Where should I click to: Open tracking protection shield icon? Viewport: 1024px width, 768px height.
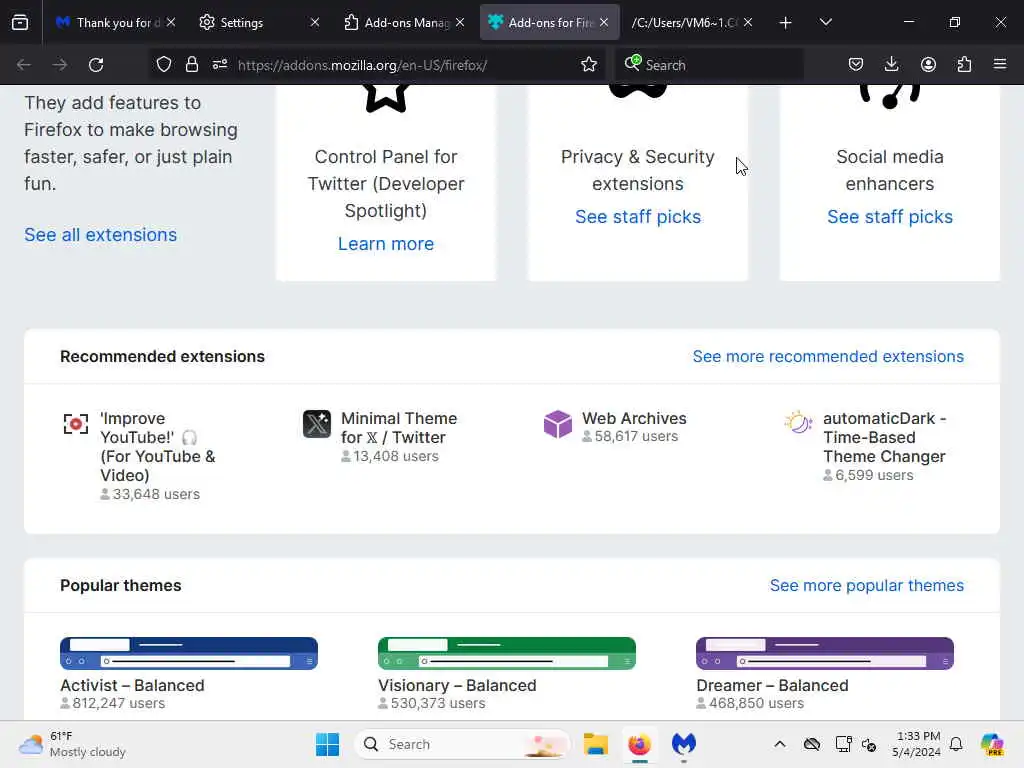[x=164, y=65]
